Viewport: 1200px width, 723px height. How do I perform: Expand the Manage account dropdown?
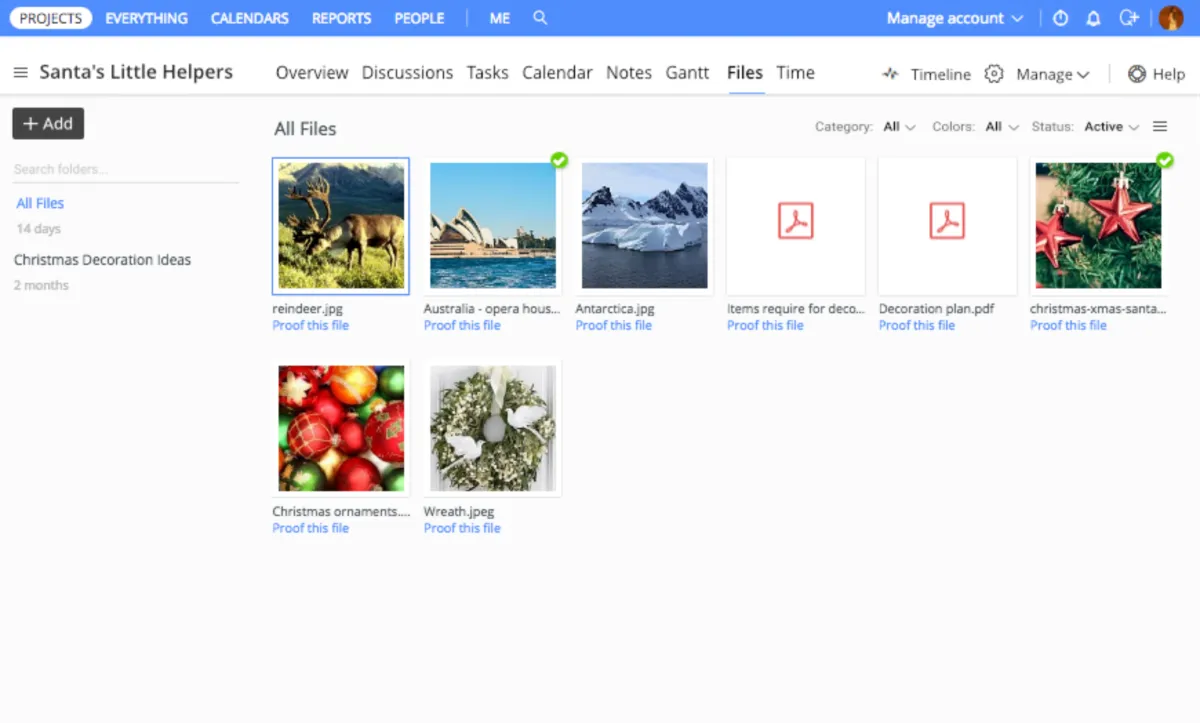click(955, 18)
